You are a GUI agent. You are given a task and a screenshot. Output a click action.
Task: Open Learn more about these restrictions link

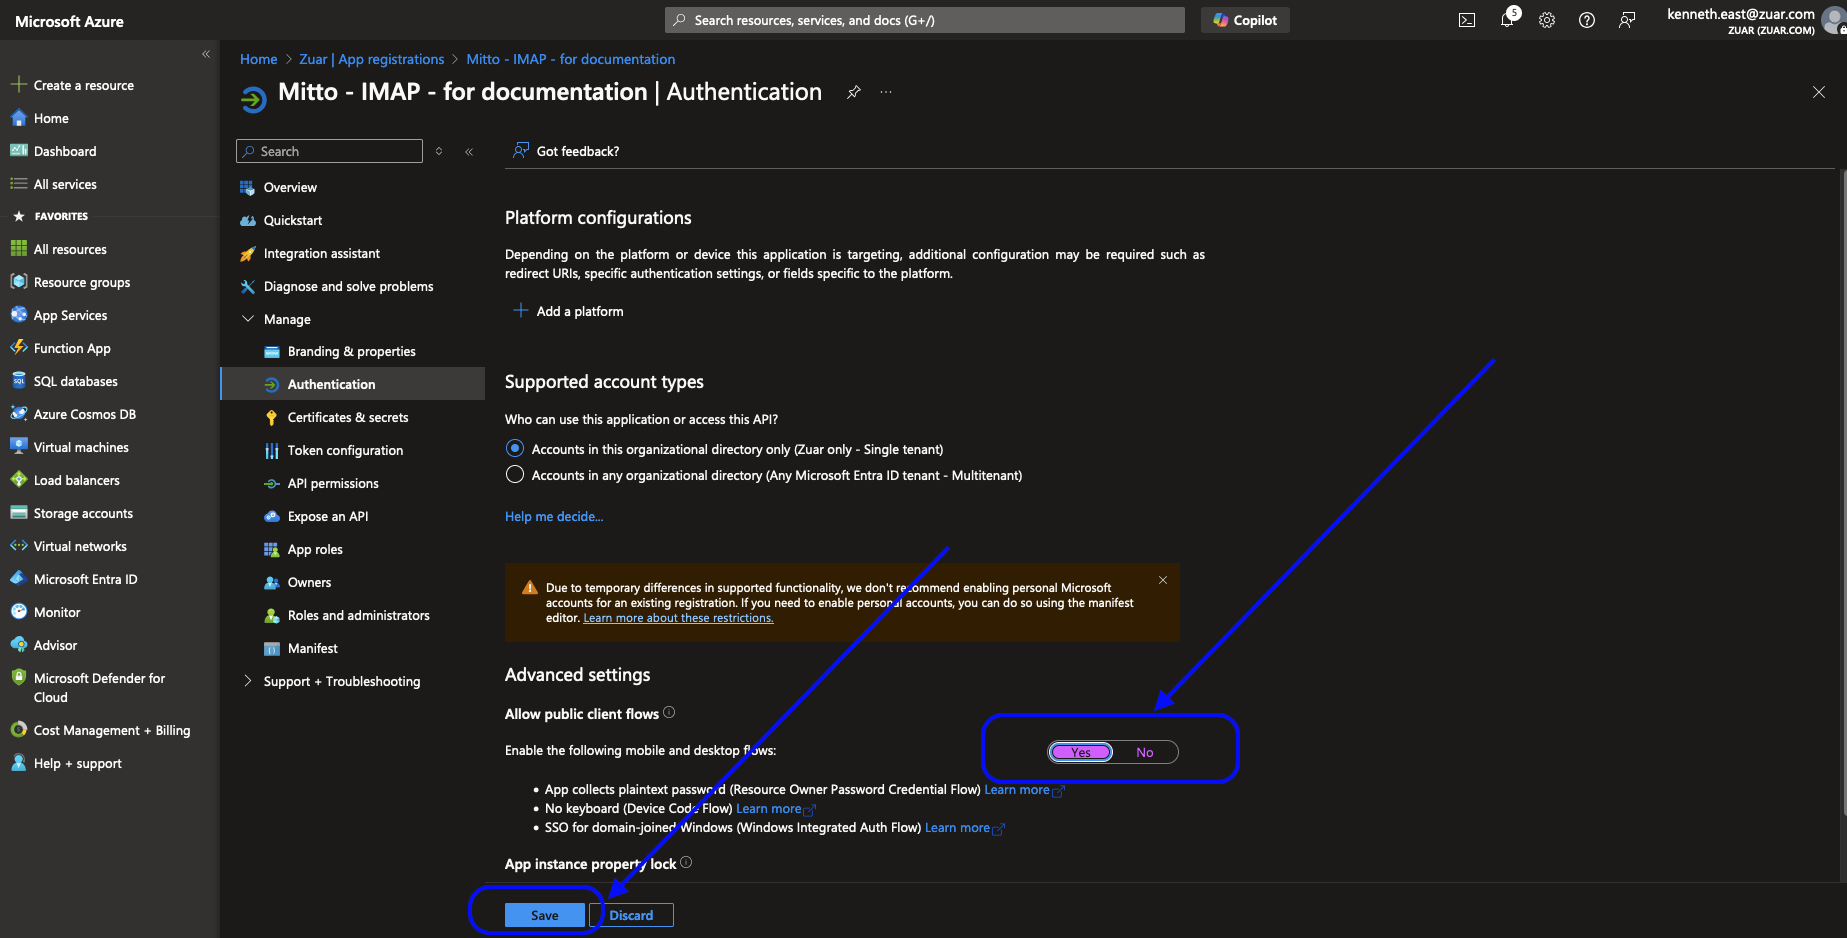tap(678, 618)
